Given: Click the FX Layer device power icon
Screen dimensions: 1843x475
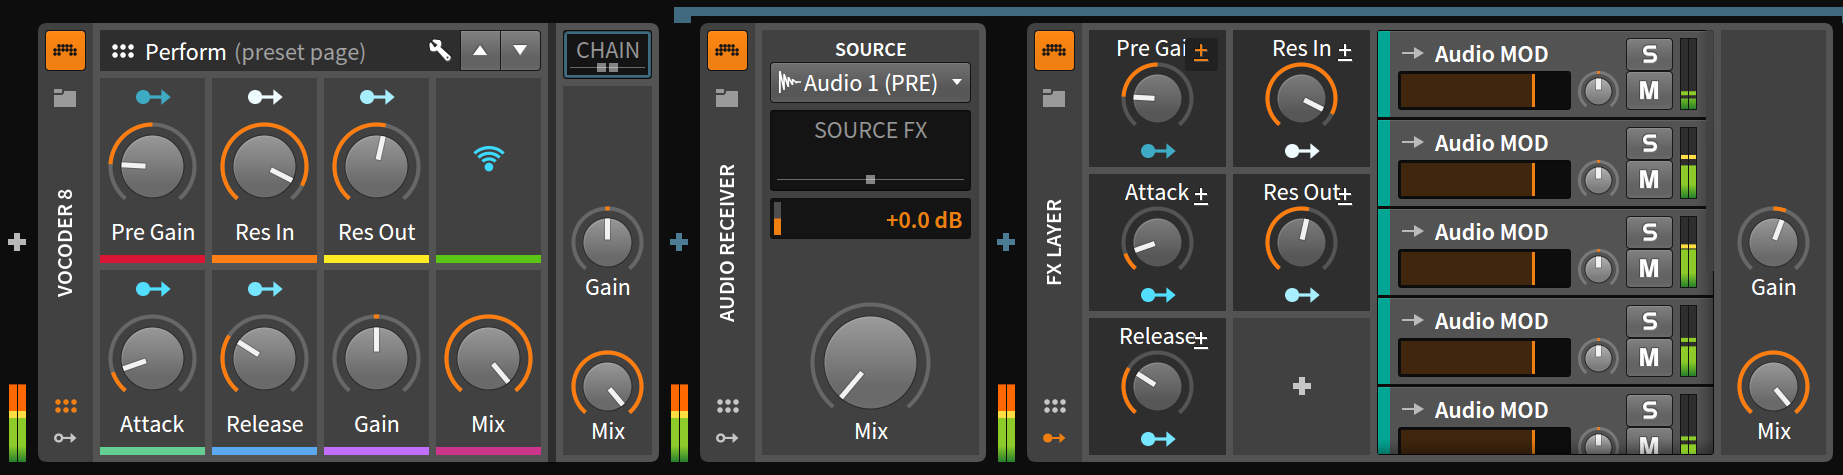Looking at the screenshot, I should (1054, 51).
